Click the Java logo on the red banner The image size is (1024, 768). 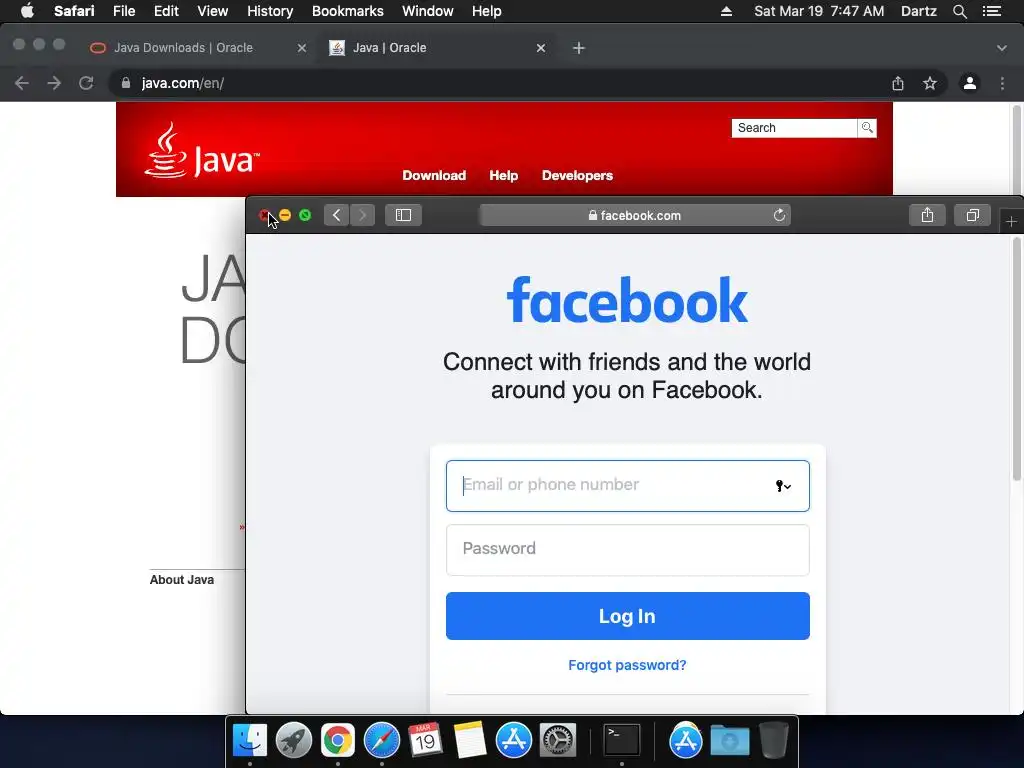click(x=202, y=151)
